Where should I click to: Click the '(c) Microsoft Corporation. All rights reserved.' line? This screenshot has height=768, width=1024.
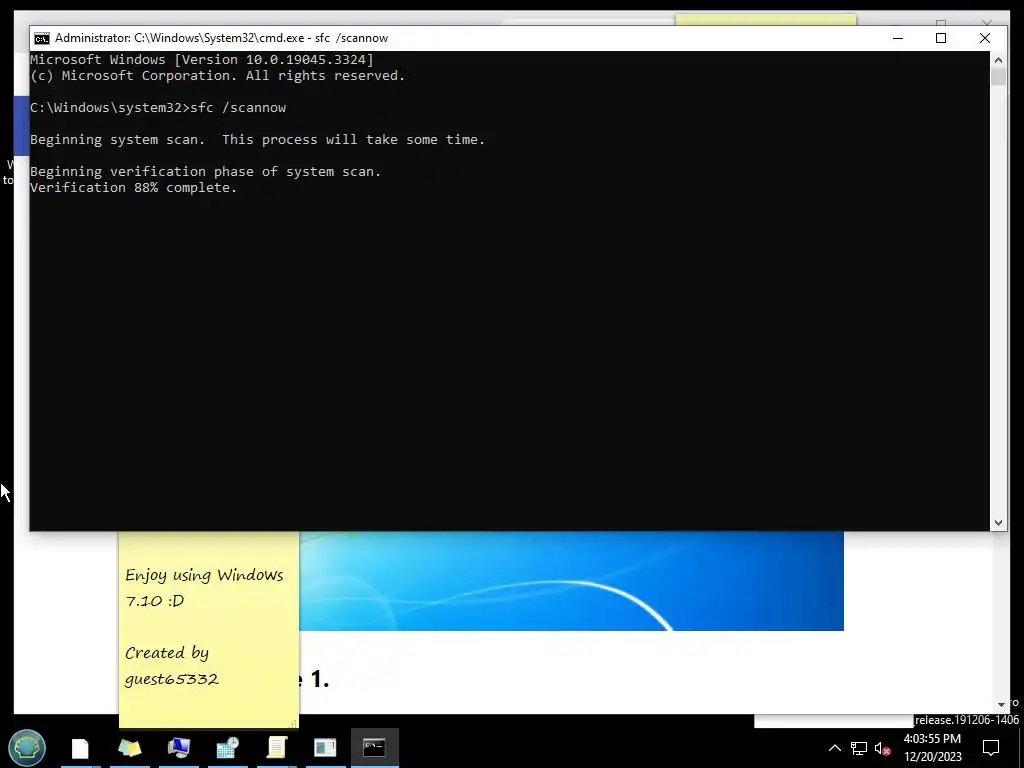(x=217, y=76)
